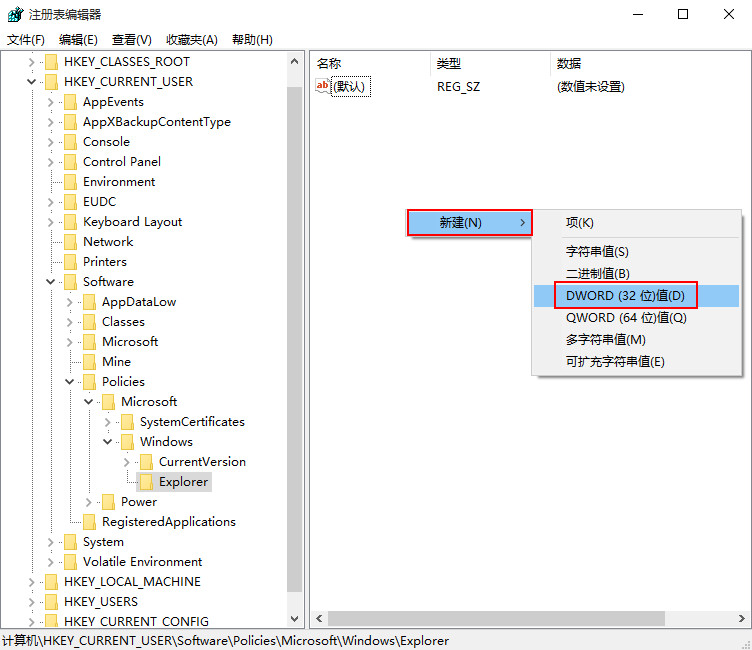Click the tree pane vertical scrollbar down arrow
This screenshot has width=752, height=650.
(x=295, y=619)
